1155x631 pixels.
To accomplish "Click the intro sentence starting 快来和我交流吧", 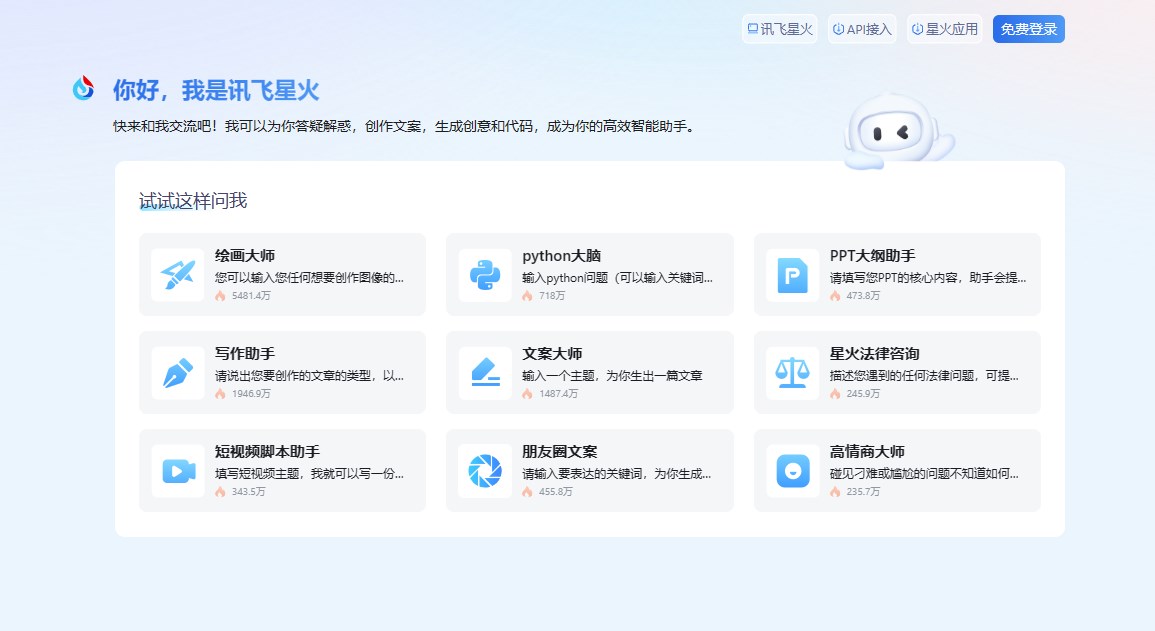I will click(x=404, y=127).
